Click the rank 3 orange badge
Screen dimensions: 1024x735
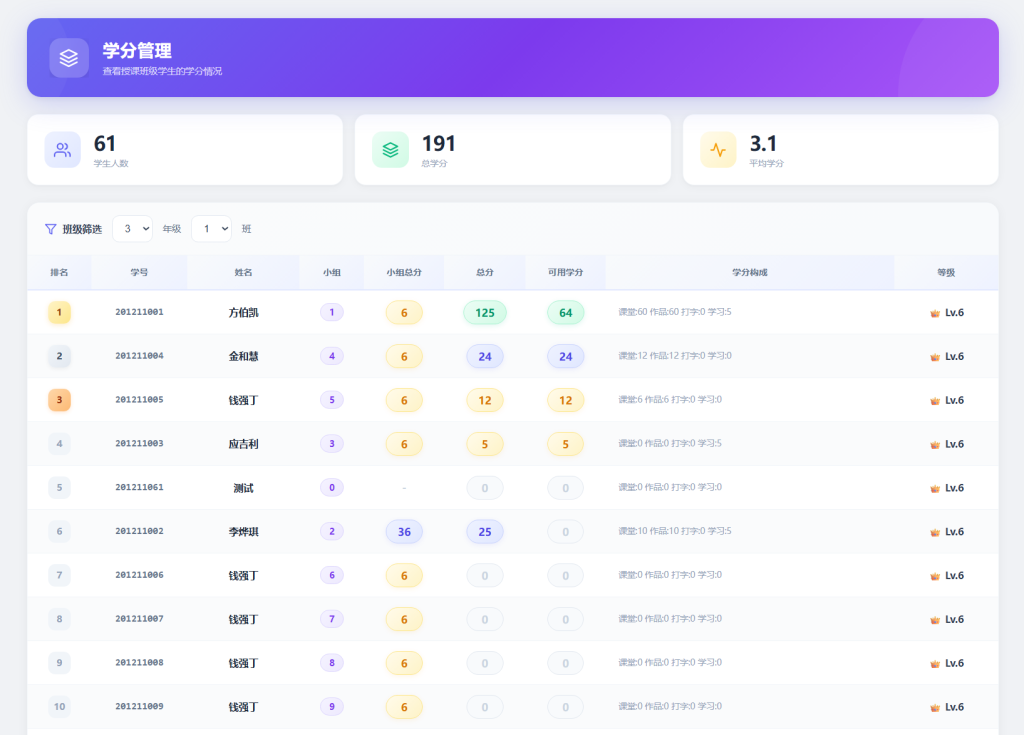click(x=59, y=400)
